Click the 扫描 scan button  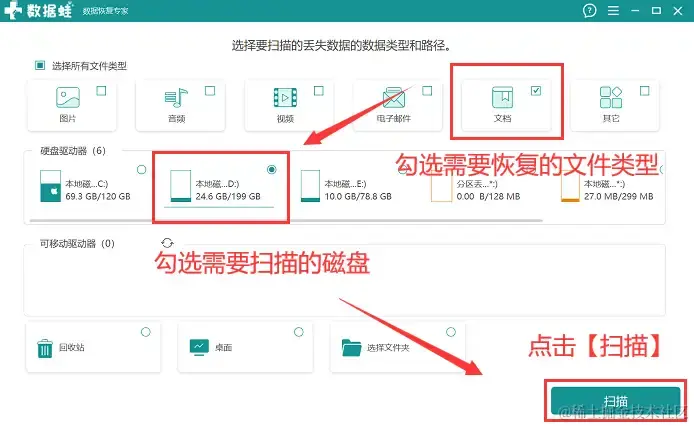tap(615, 401)
